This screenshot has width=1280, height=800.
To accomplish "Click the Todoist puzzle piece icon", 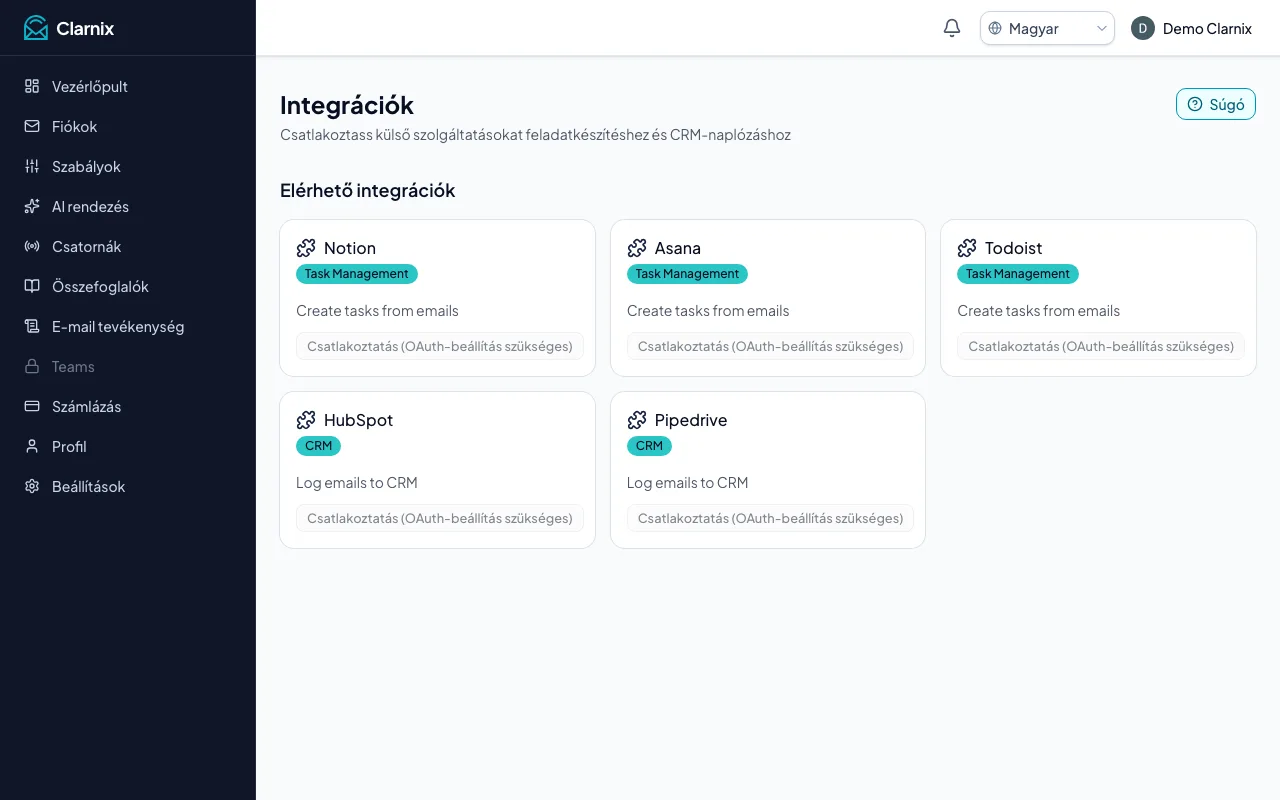I will [967, 248].
